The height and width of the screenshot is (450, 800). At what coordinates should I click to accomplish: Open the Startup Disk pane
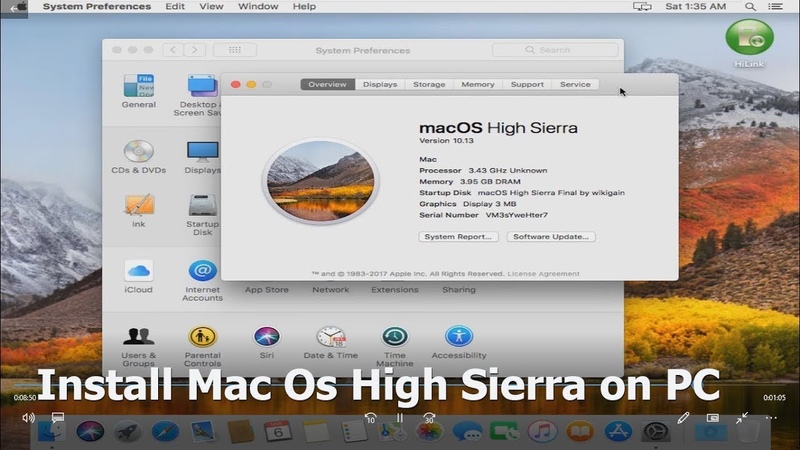pos(203,214)
